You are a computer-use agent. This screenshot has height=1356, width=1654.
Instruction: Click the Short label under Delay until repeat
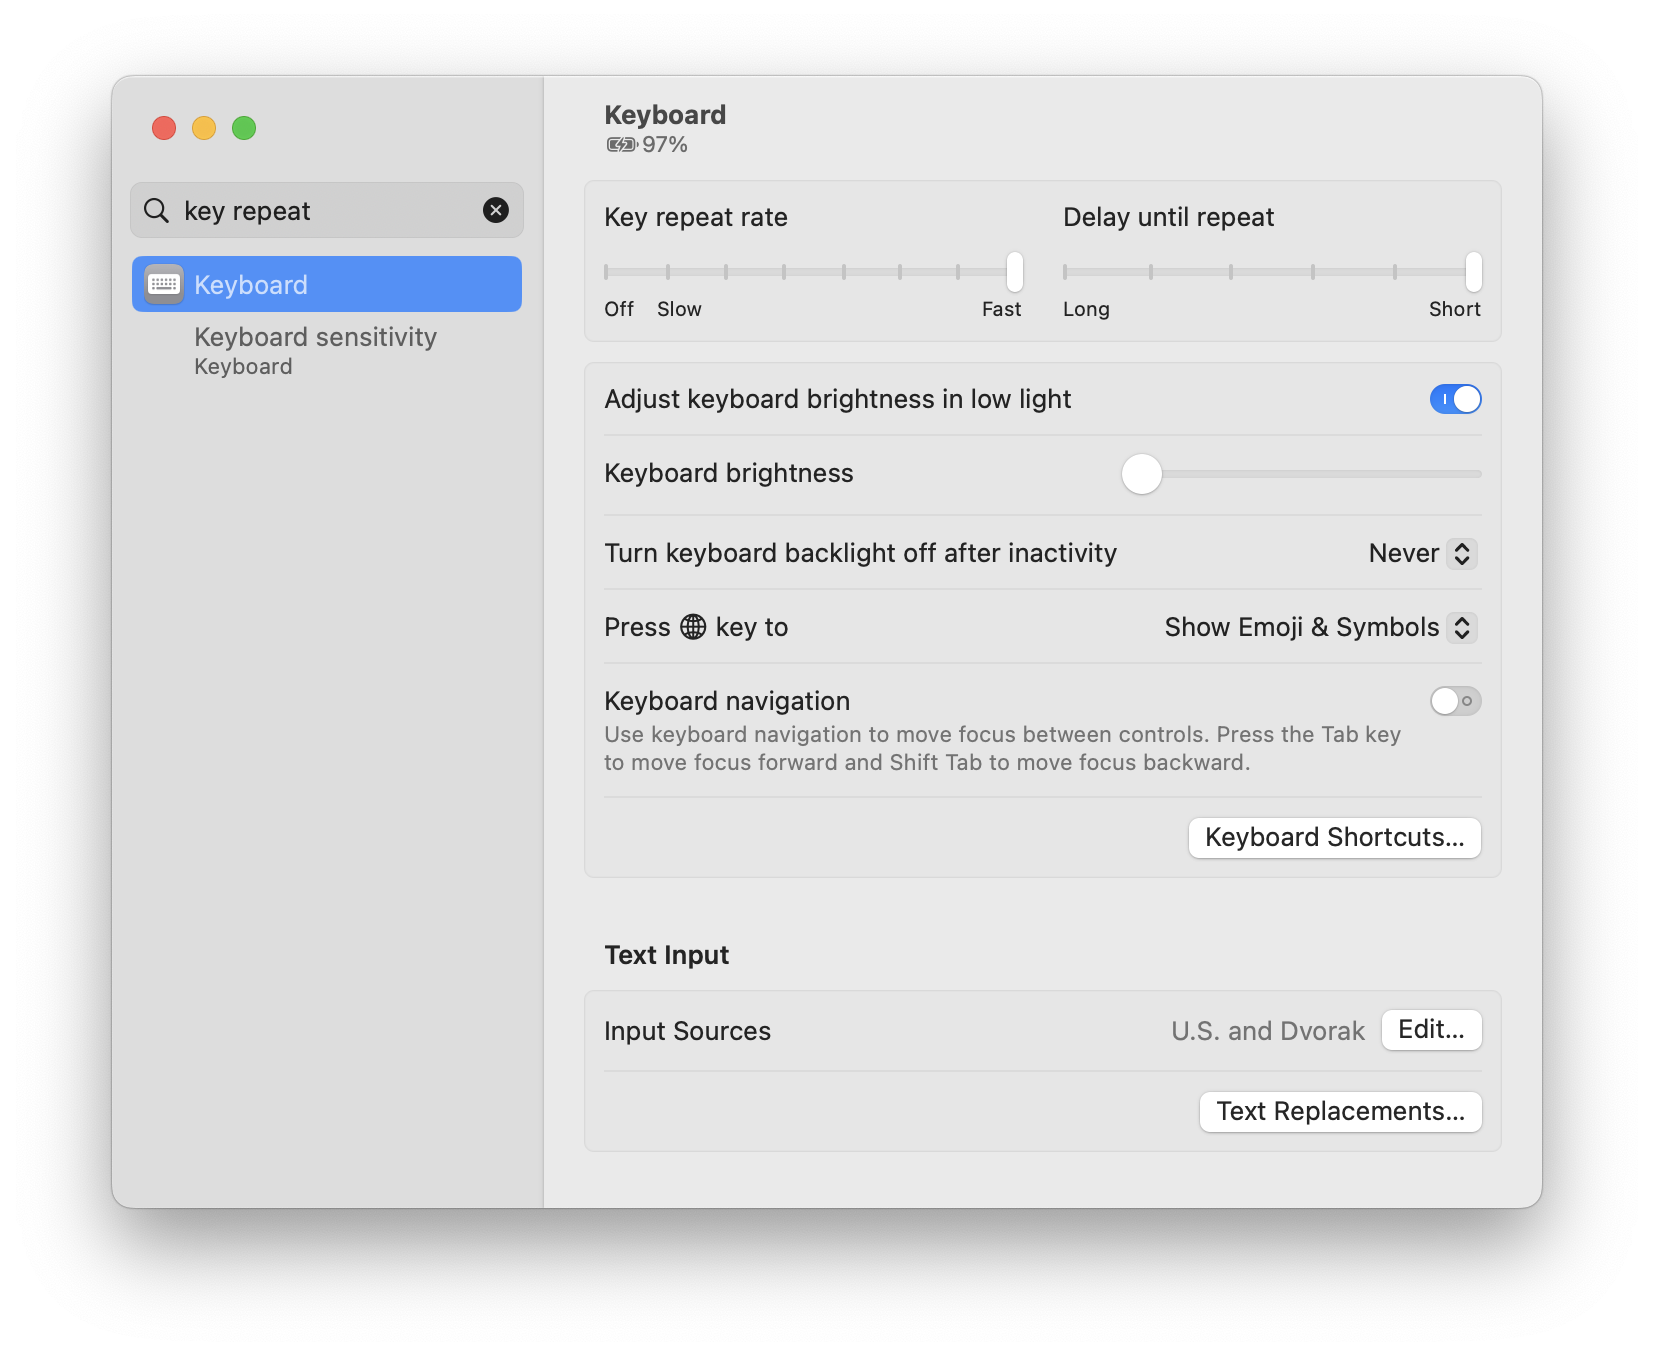tap(1454, 309)
